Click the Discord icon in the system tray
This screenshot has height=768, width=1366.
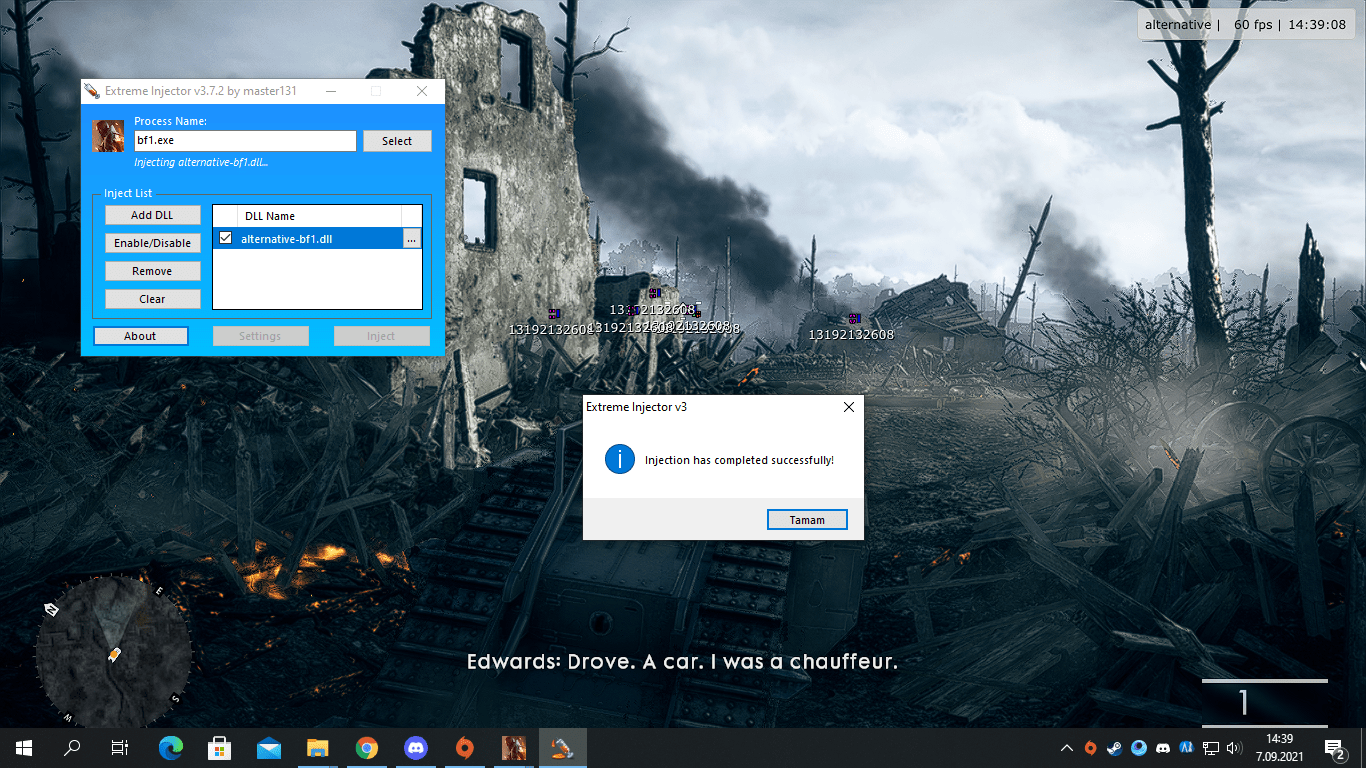[1163, 747]
